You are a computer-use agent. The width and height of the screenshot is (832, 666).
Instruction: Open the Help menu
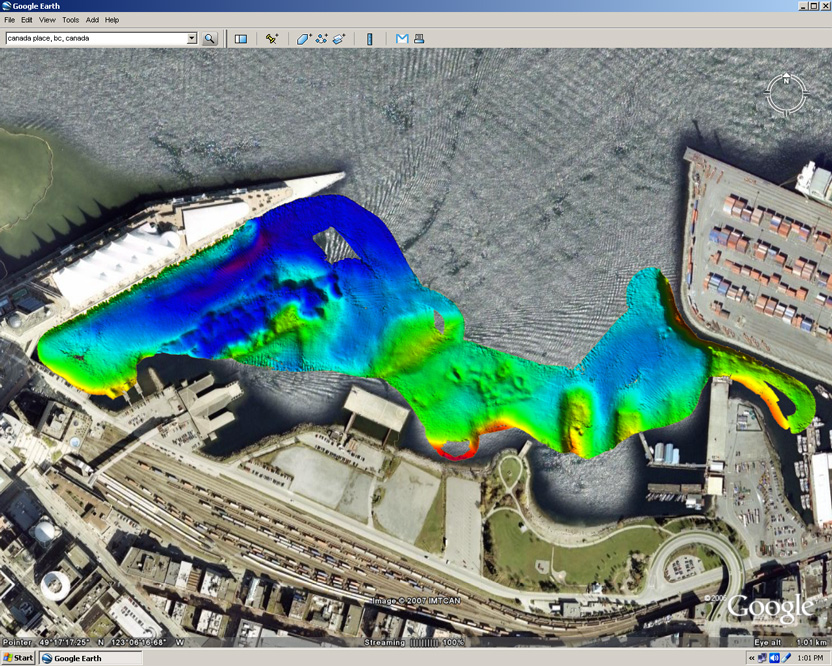tap(112, 20)
